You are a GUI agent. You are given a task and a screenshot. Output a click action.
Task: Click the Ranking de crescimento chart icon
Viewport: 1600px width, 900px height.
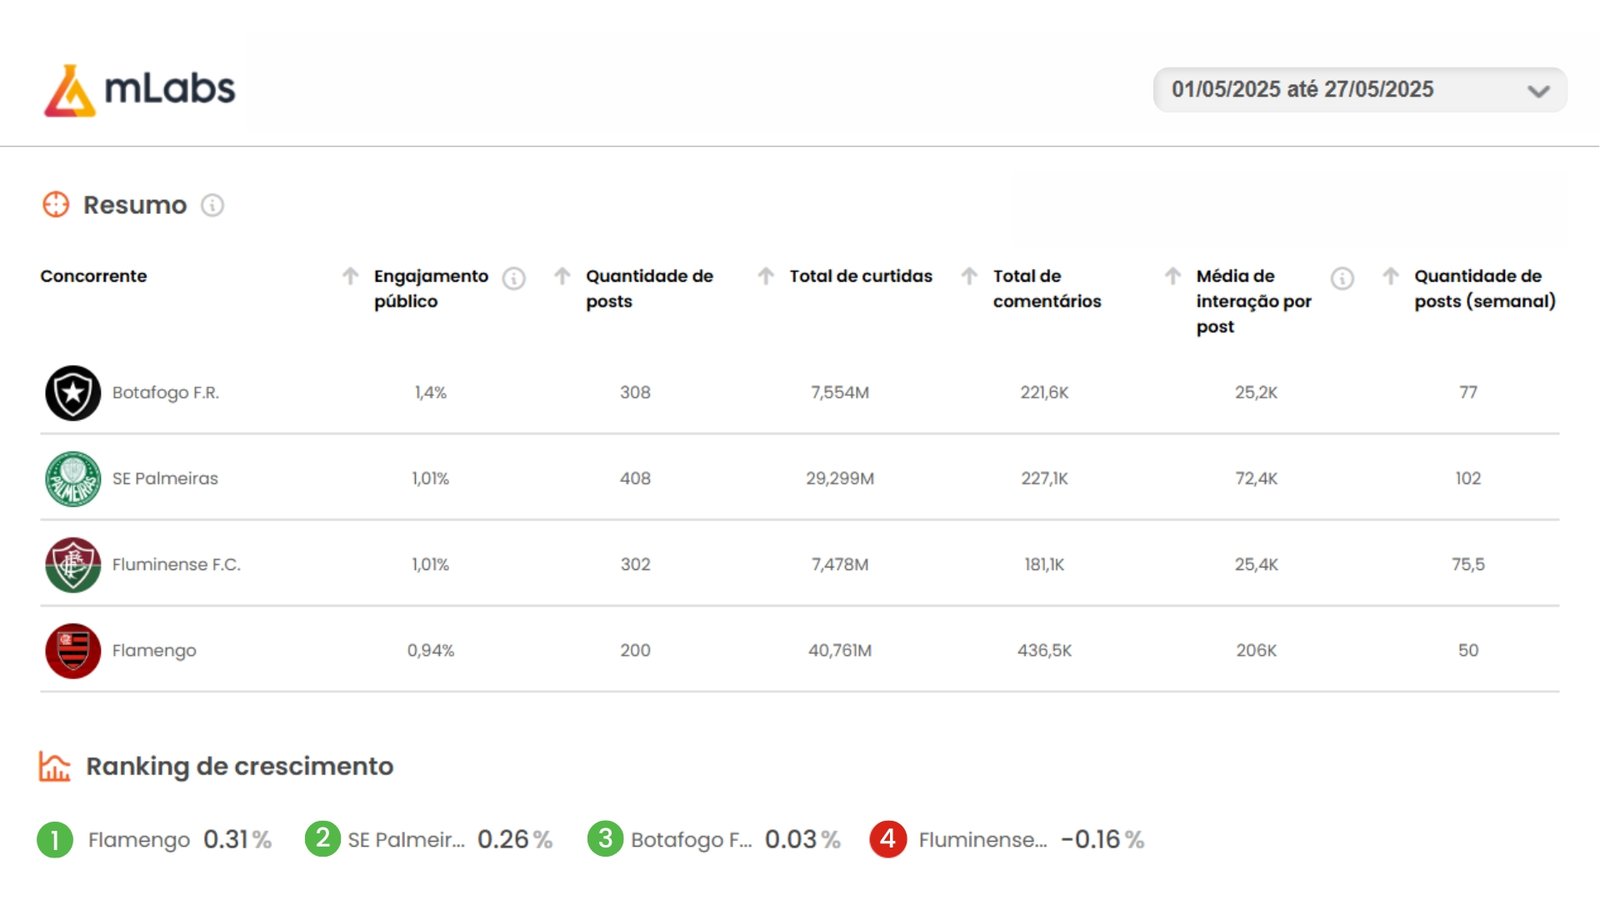[55, 766]
